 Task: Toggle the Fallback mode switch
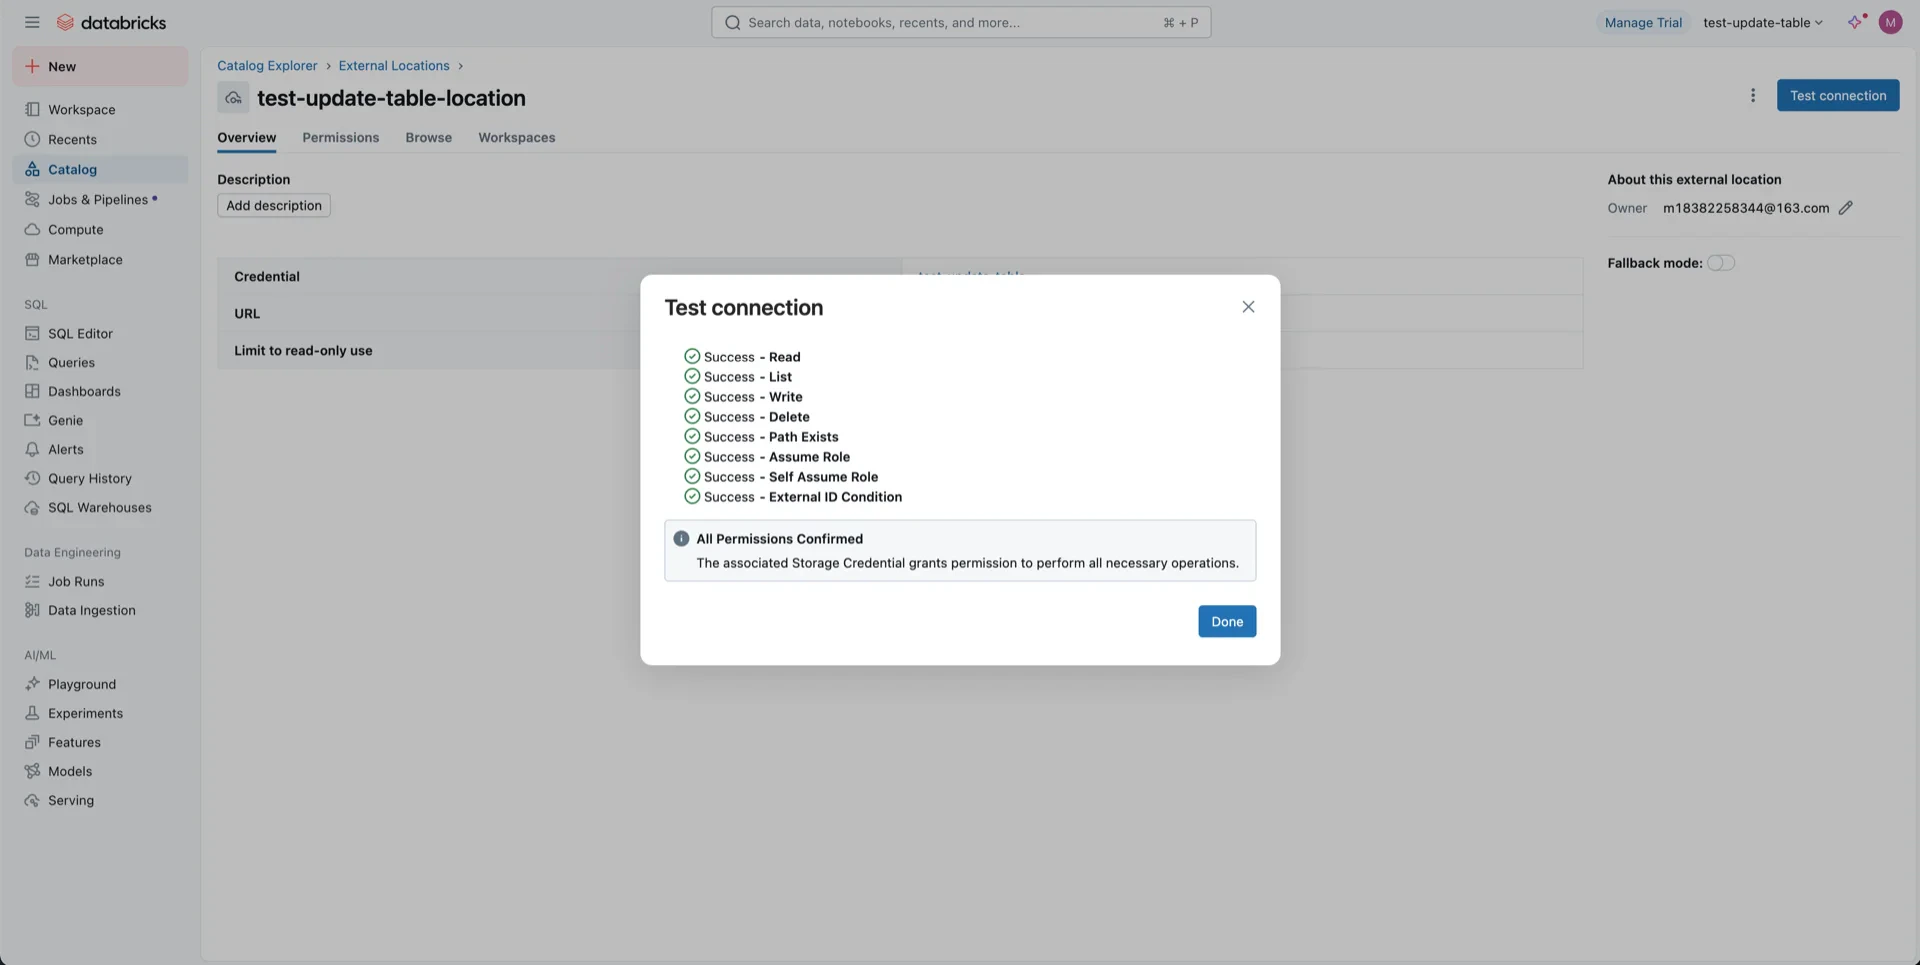(1721, 263)
